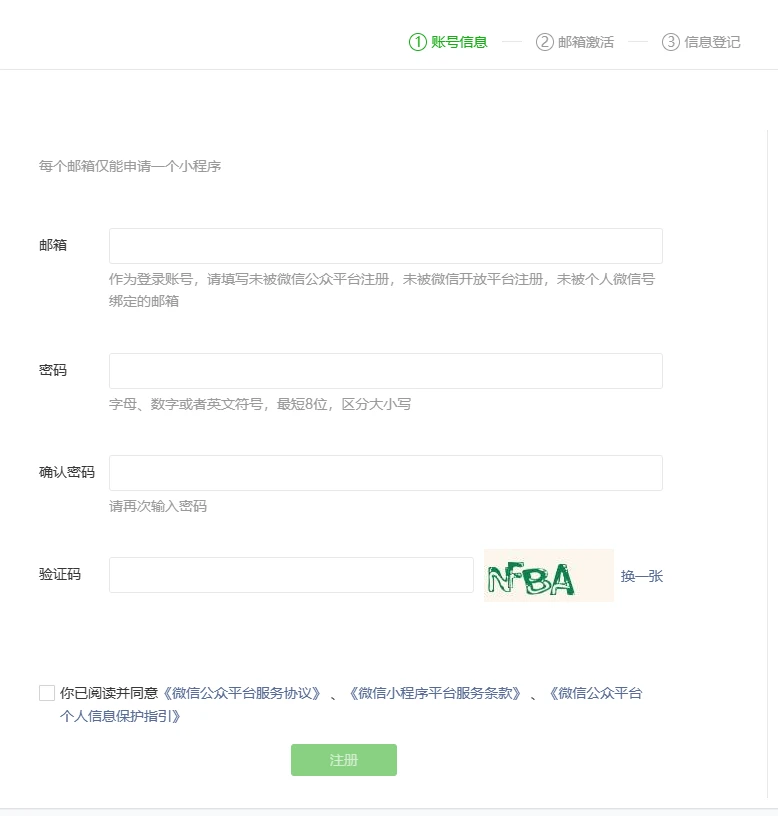Click the 密码 field label

coord(53,370)
